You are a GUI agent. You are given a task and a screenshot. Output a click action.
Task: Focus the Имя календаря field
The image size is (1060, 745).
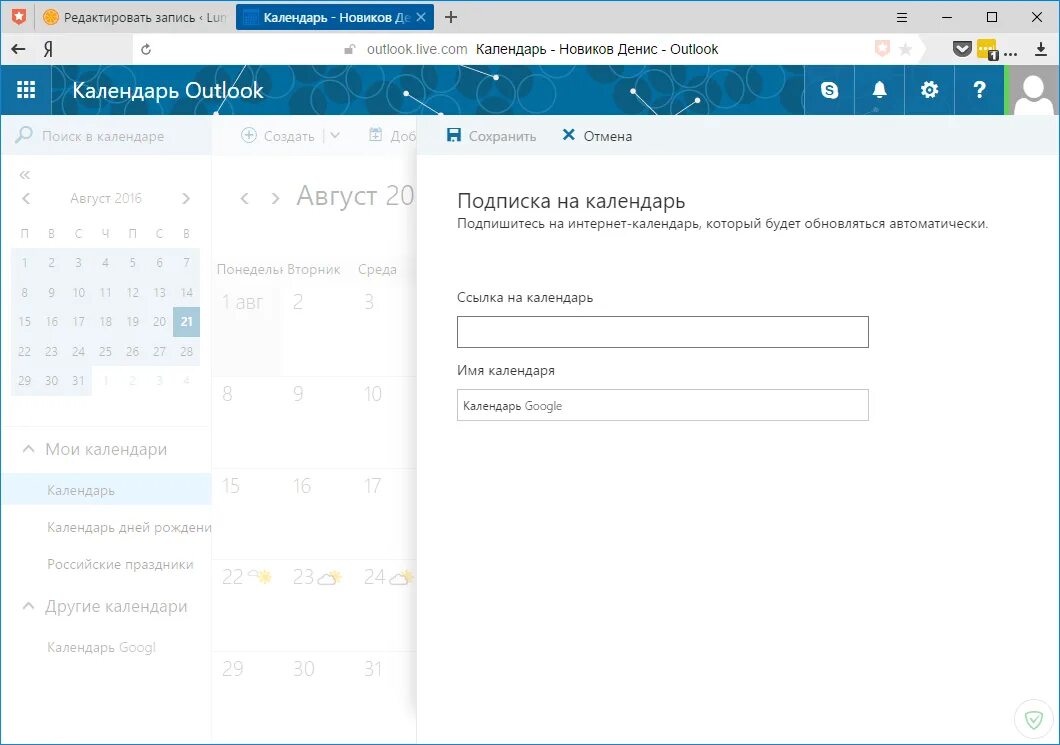coord(662,405)
